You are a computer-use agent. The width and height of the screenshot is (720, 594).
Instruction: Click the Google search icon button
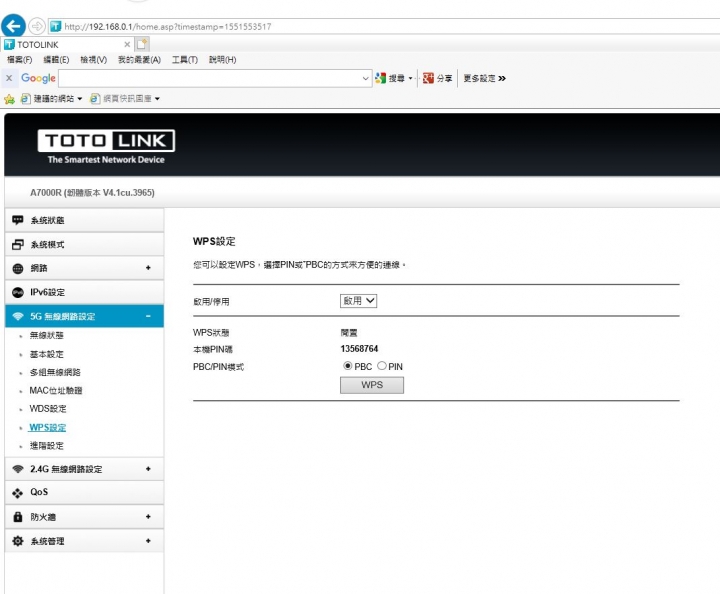[380, 78]
